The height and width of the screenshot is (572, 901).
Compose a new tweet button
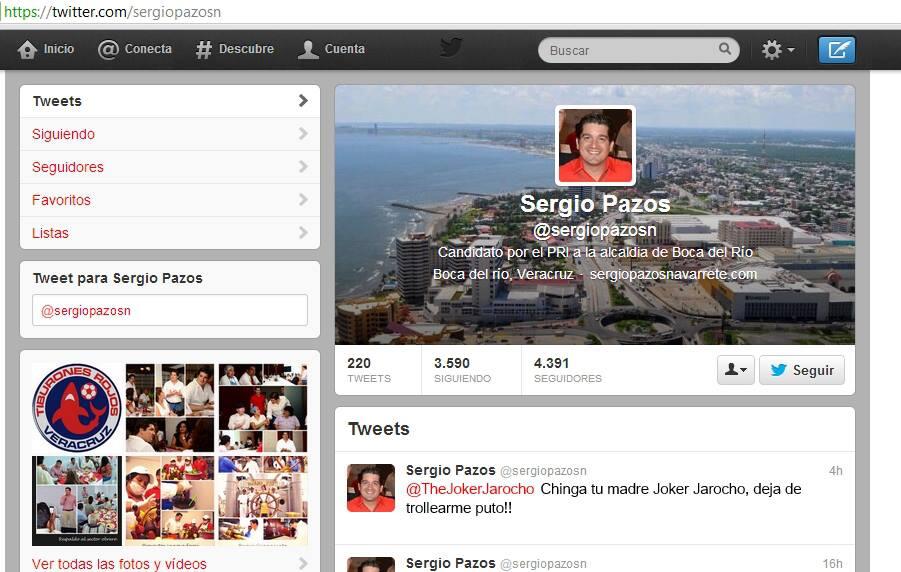(837, 50)
